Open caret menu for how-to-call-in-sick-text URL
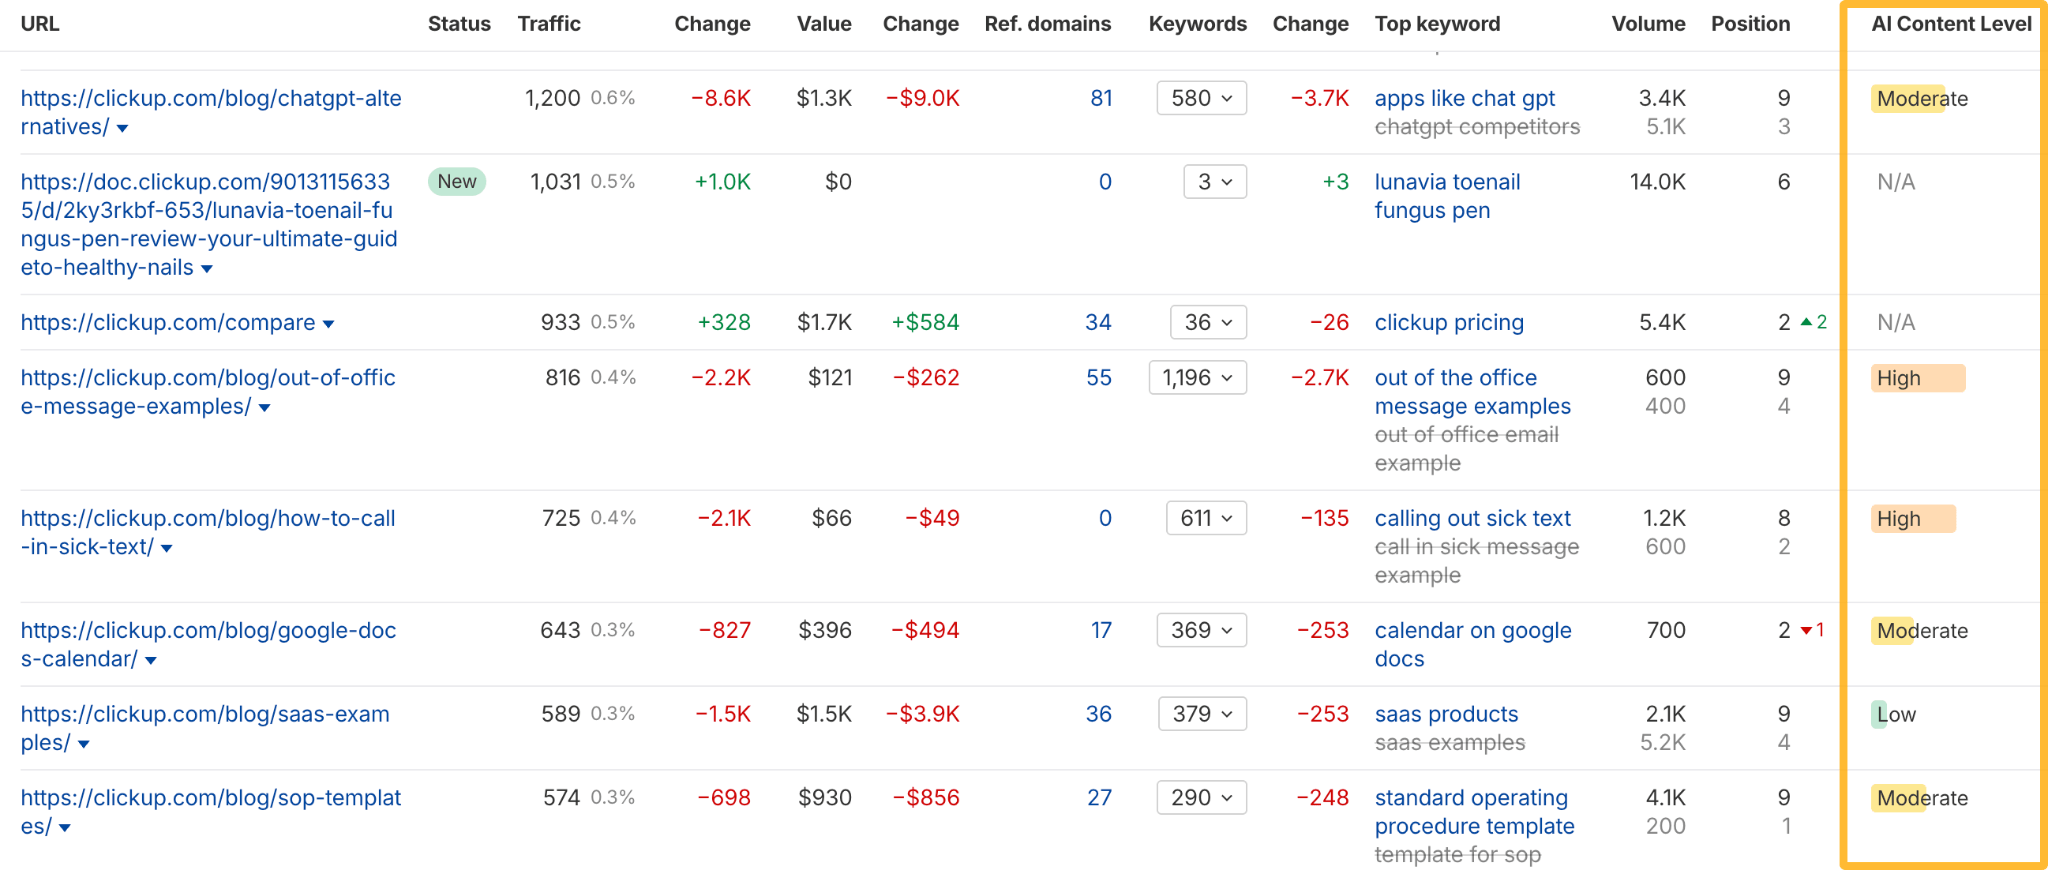 coord(167,548)
